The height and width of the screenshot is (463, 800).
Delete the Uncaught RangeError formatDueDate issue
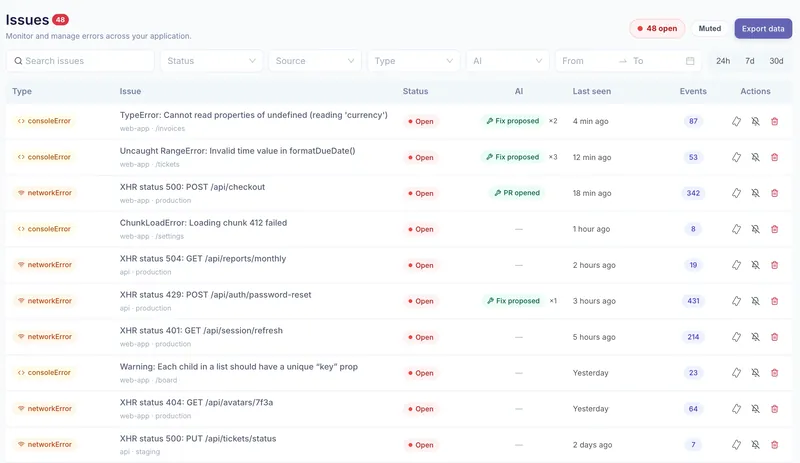pyautogui.click(x=774, y=157)
